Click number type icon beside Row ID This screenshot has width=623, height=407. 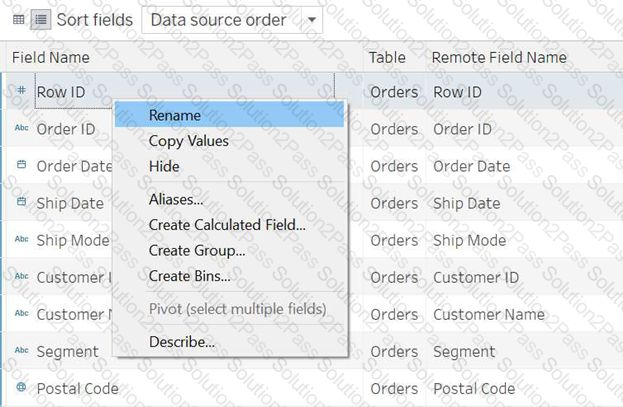point(21,92)
